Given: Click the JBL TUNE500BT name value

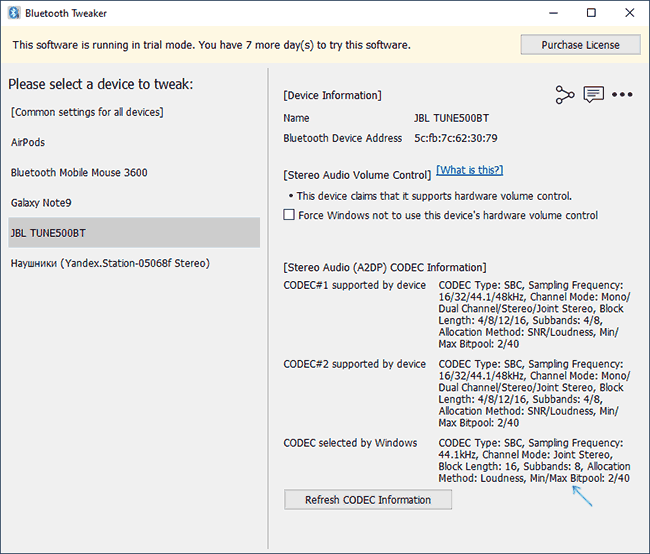Looking at the screenshot, I should coord(453,118).
